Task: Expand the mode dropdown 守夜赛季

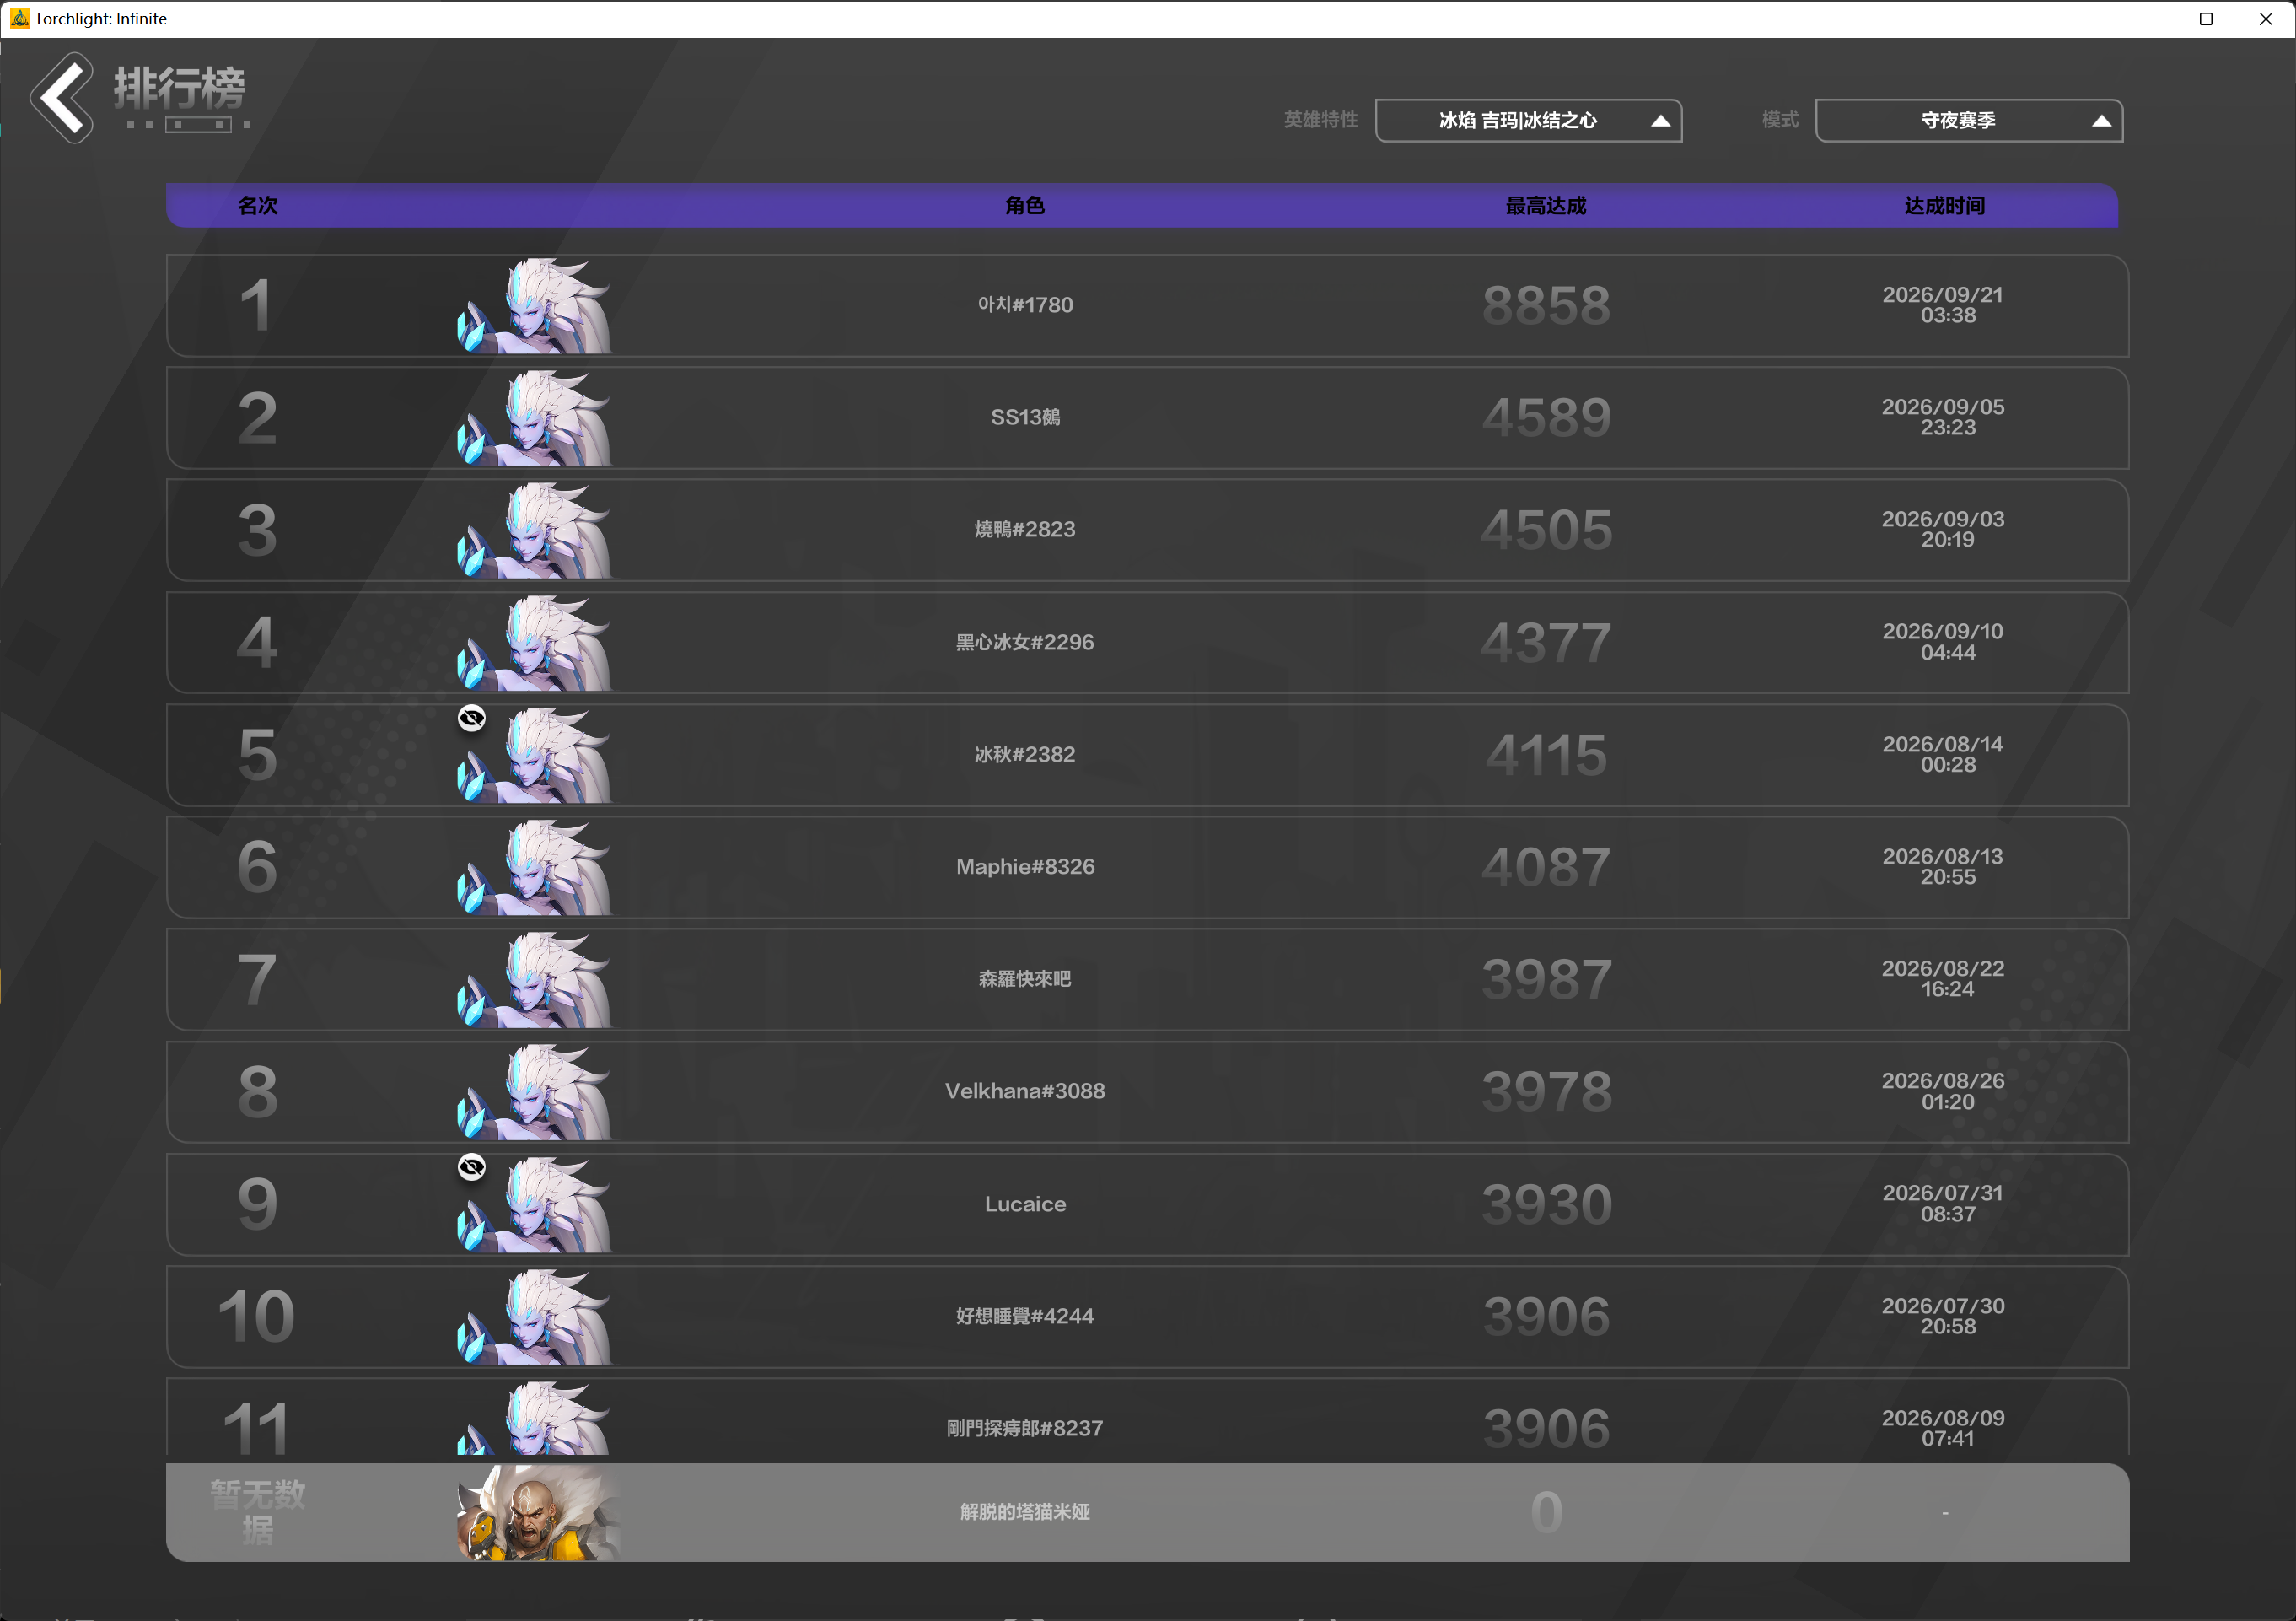Action: click(1968, 121)
